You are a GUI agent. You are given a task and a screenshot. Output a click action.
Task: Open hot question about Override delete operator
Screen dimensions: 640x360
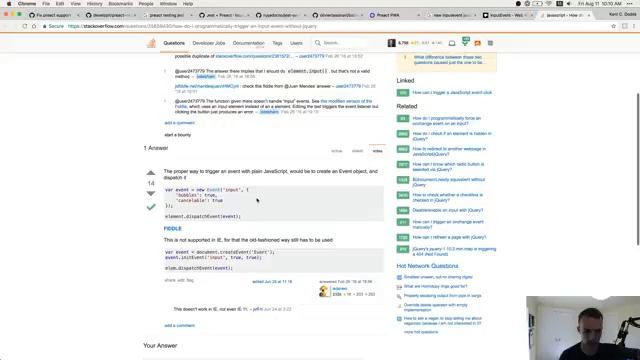[x=436, y=307]
